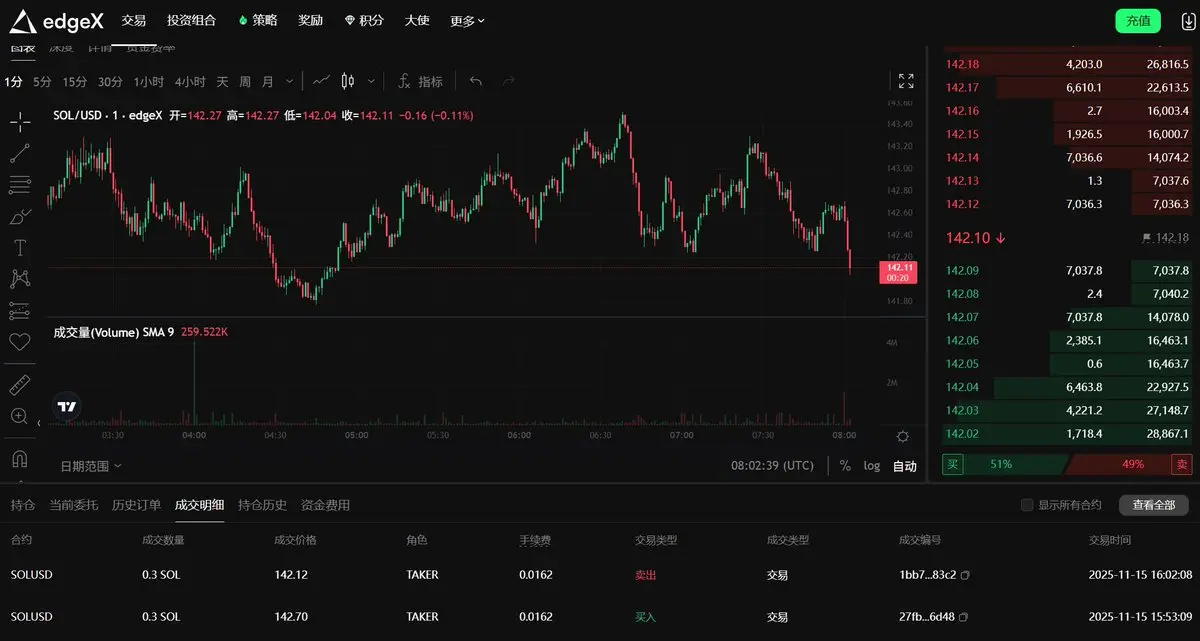Viewport: 1200px width, 641px height.
Task: Collapse the drawing toolbar arrow
Action: point(40,424)
